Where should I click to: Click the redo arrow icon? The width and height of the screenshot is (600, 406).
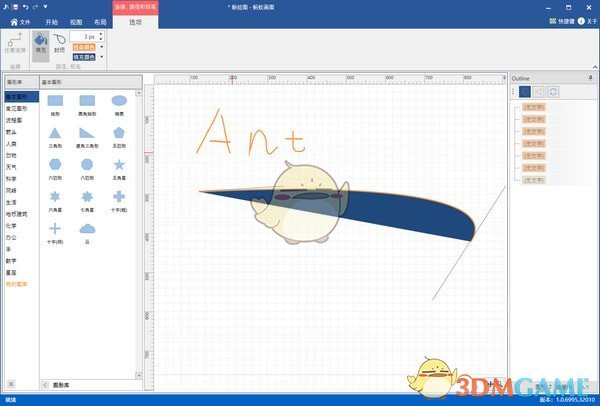[36, 7]
